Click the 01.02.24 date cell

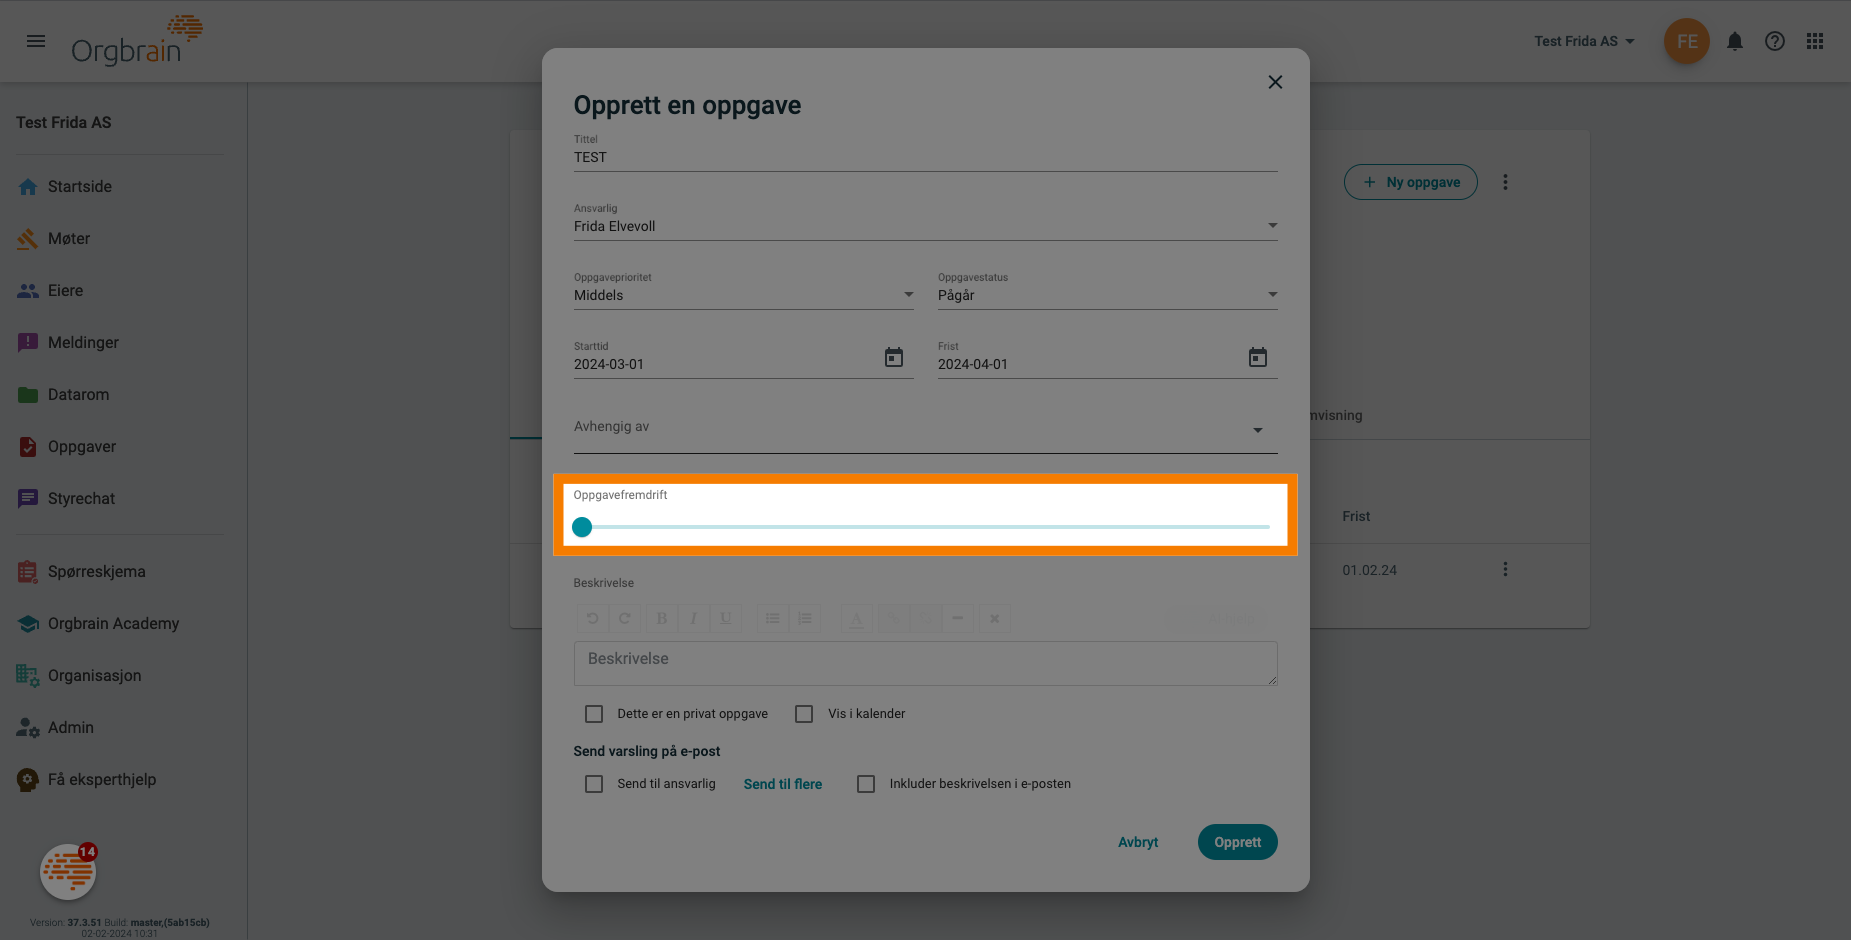tap(1369, 570)
